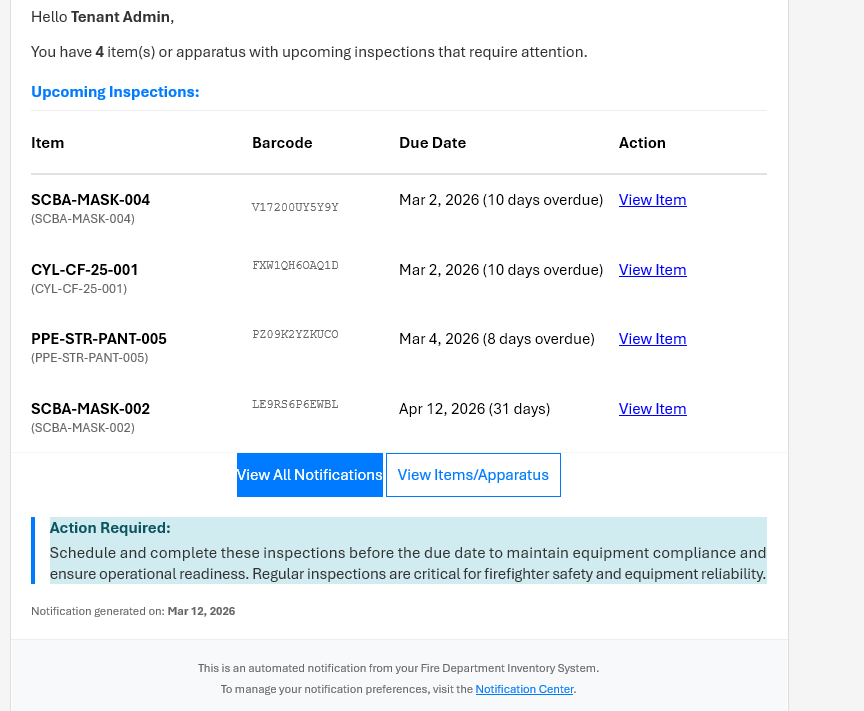This screenshot has width=864, height=711.
Task: Select the Upcoming Inspections heading
Action: [x=113, y=91]
